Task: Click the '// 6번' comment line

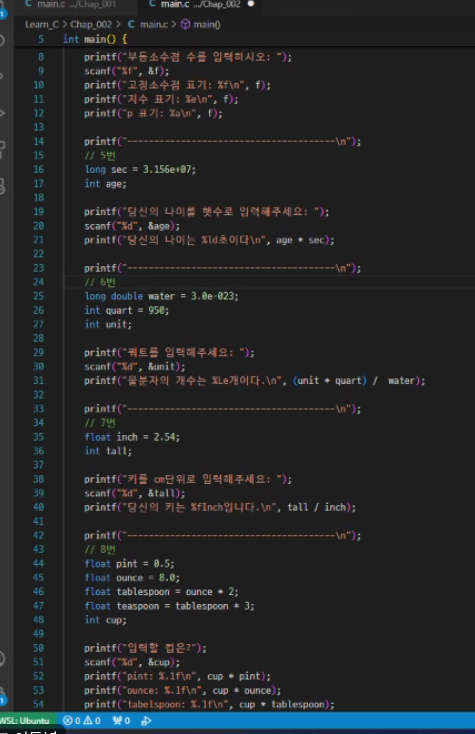Action: (100, 282)
